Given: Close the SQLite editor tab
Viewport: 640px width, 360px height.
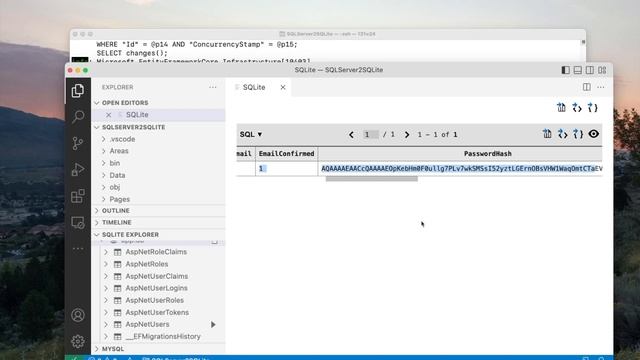Looking at the screenshot, I should pyautogui.click(x=283, y=87).
